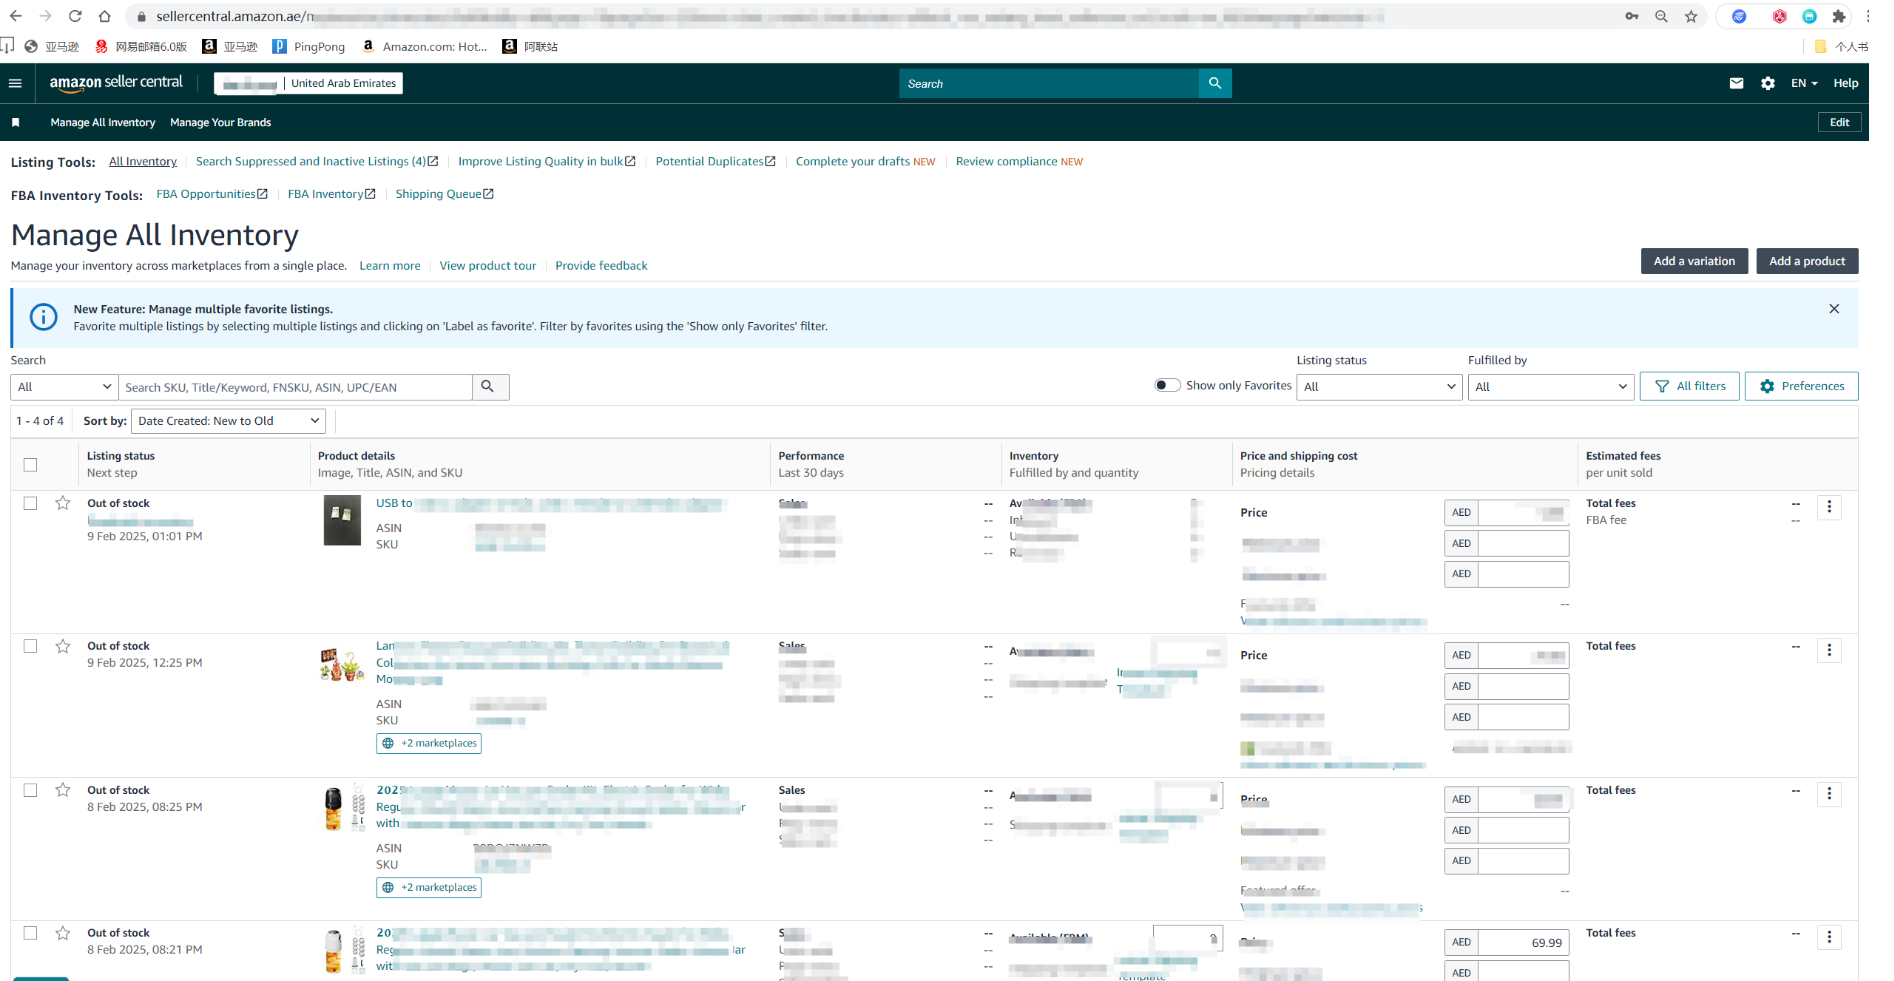Image resolution: width=1894 pixels, height=981 pixels.
Task: Toggle Show only Favorites switch
Action: 1166,386
